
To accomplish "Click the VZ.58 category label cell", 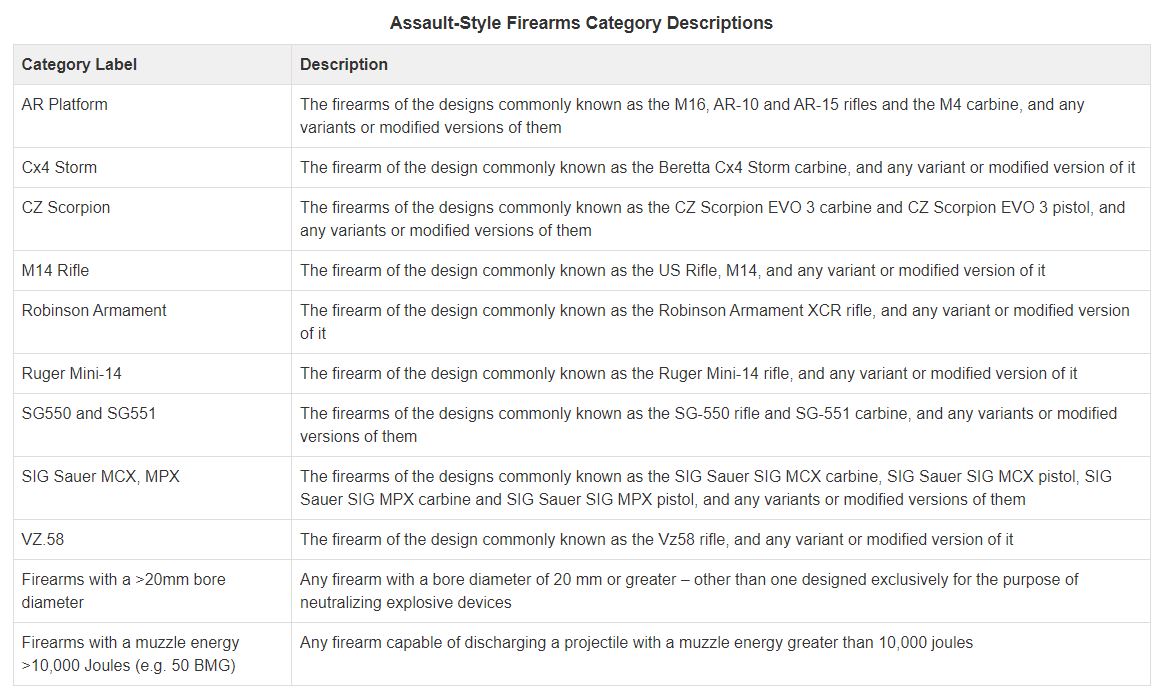I will pos(43,539).
